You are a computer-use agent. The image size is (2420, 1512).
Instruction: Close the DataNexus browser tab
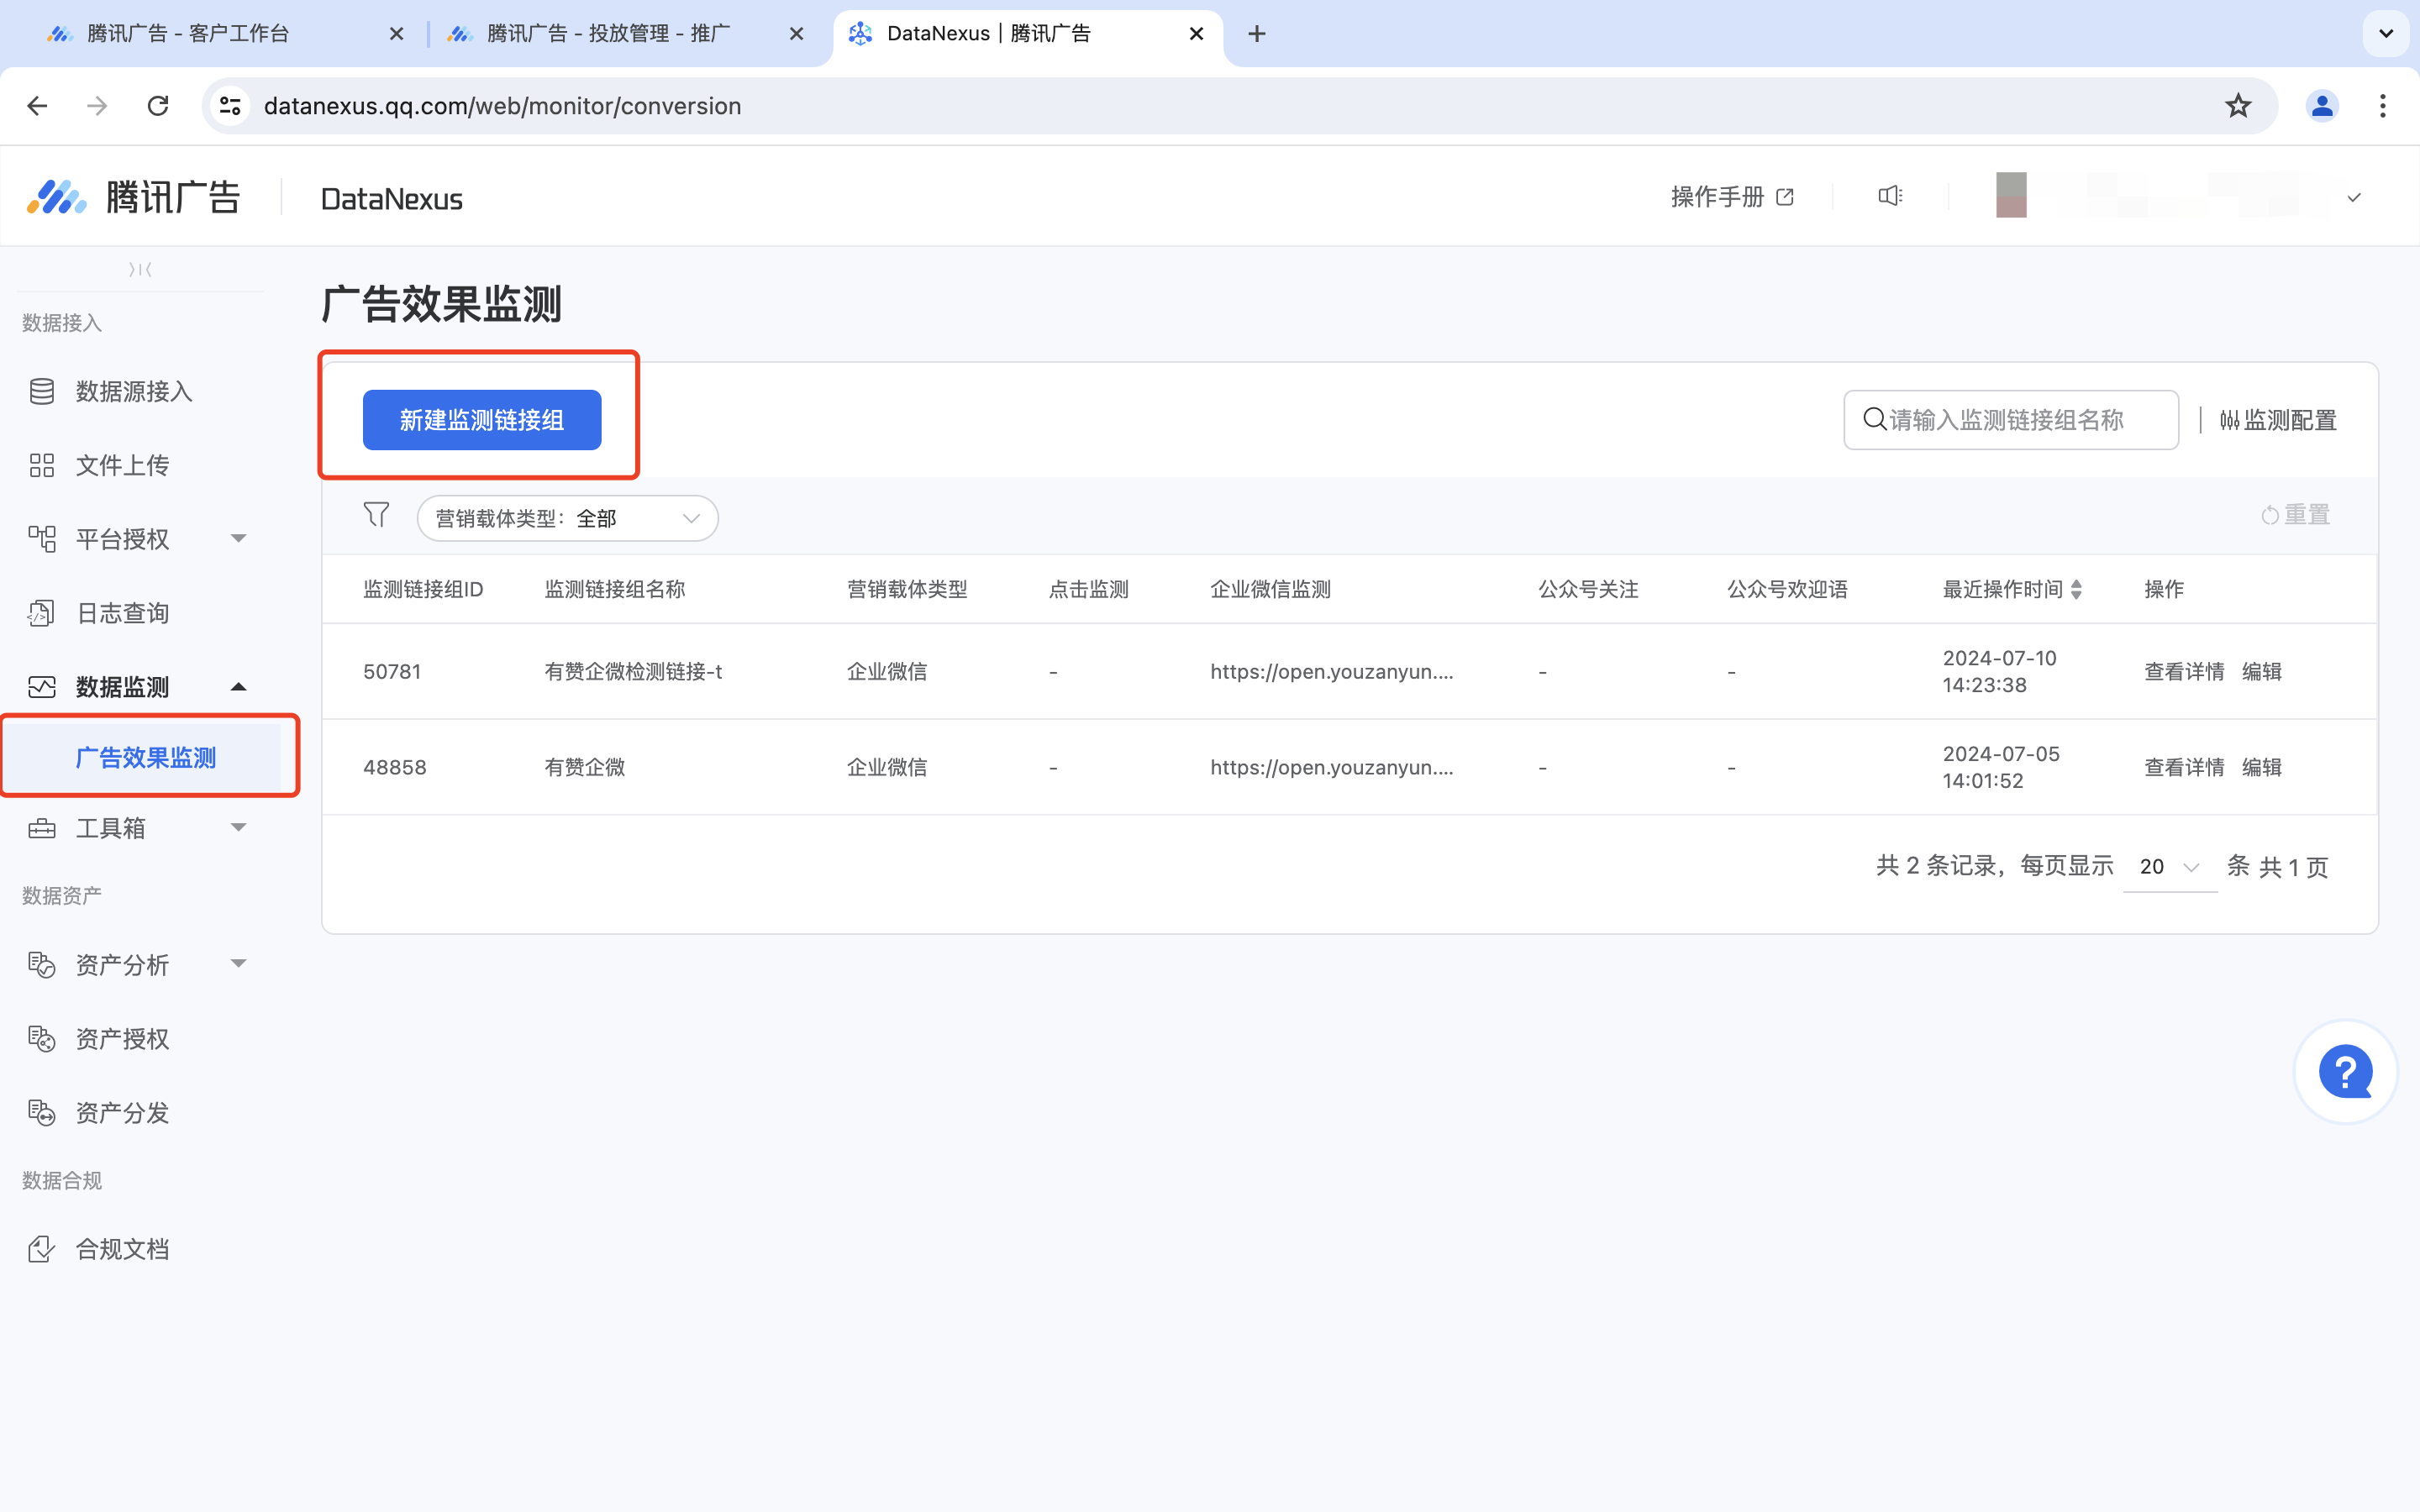(1196, 34)
